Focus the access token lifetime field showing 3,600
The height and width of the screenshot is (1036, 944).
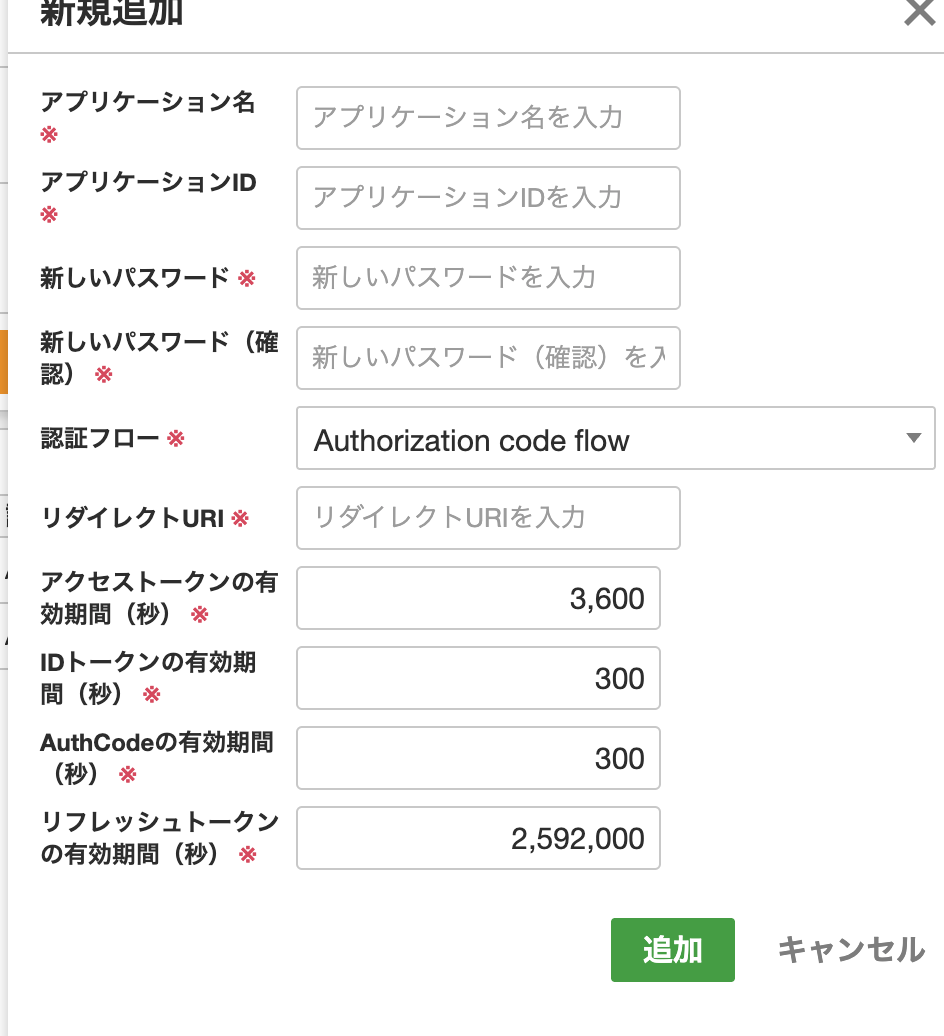[x=478, y=598]
